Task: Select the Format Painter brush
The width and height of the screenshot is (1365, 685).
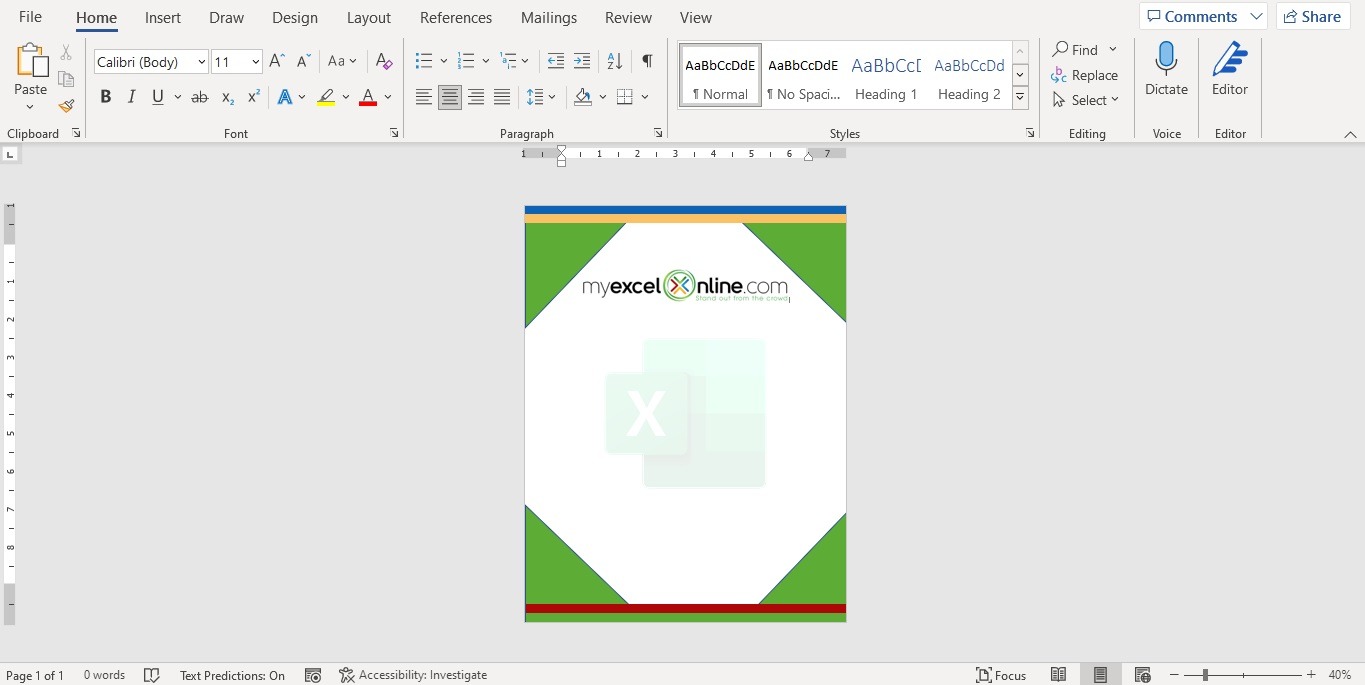Action: (66, 105)
